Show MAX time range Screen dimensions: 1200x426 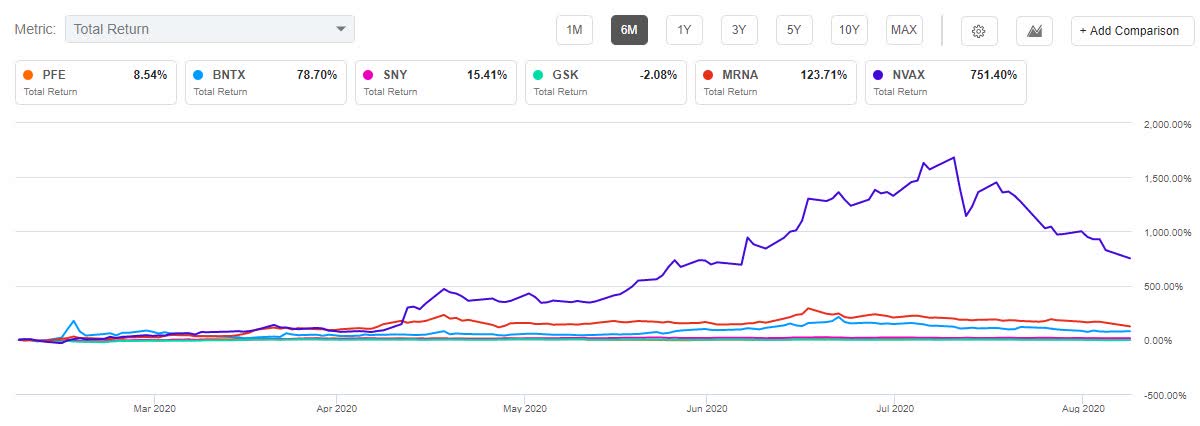pos(904,30)
